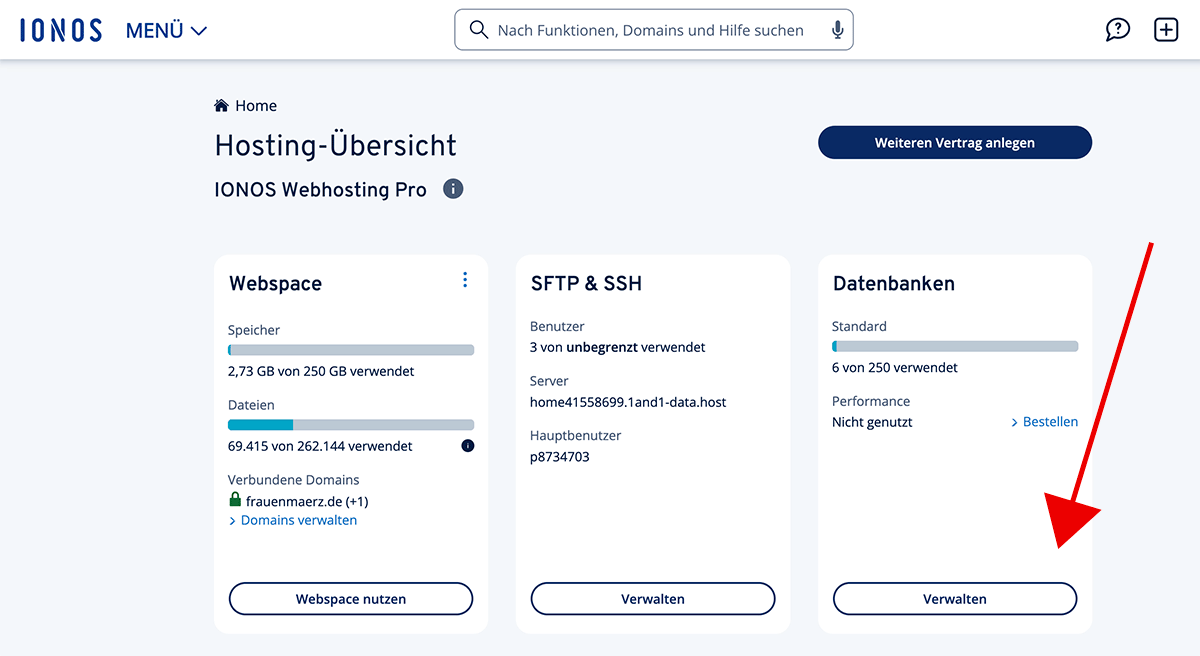Image resolution: width=1200 pixels, height=656 pixels.
Task: Click the IONOS logo
Action: click(x=61, y=30)
